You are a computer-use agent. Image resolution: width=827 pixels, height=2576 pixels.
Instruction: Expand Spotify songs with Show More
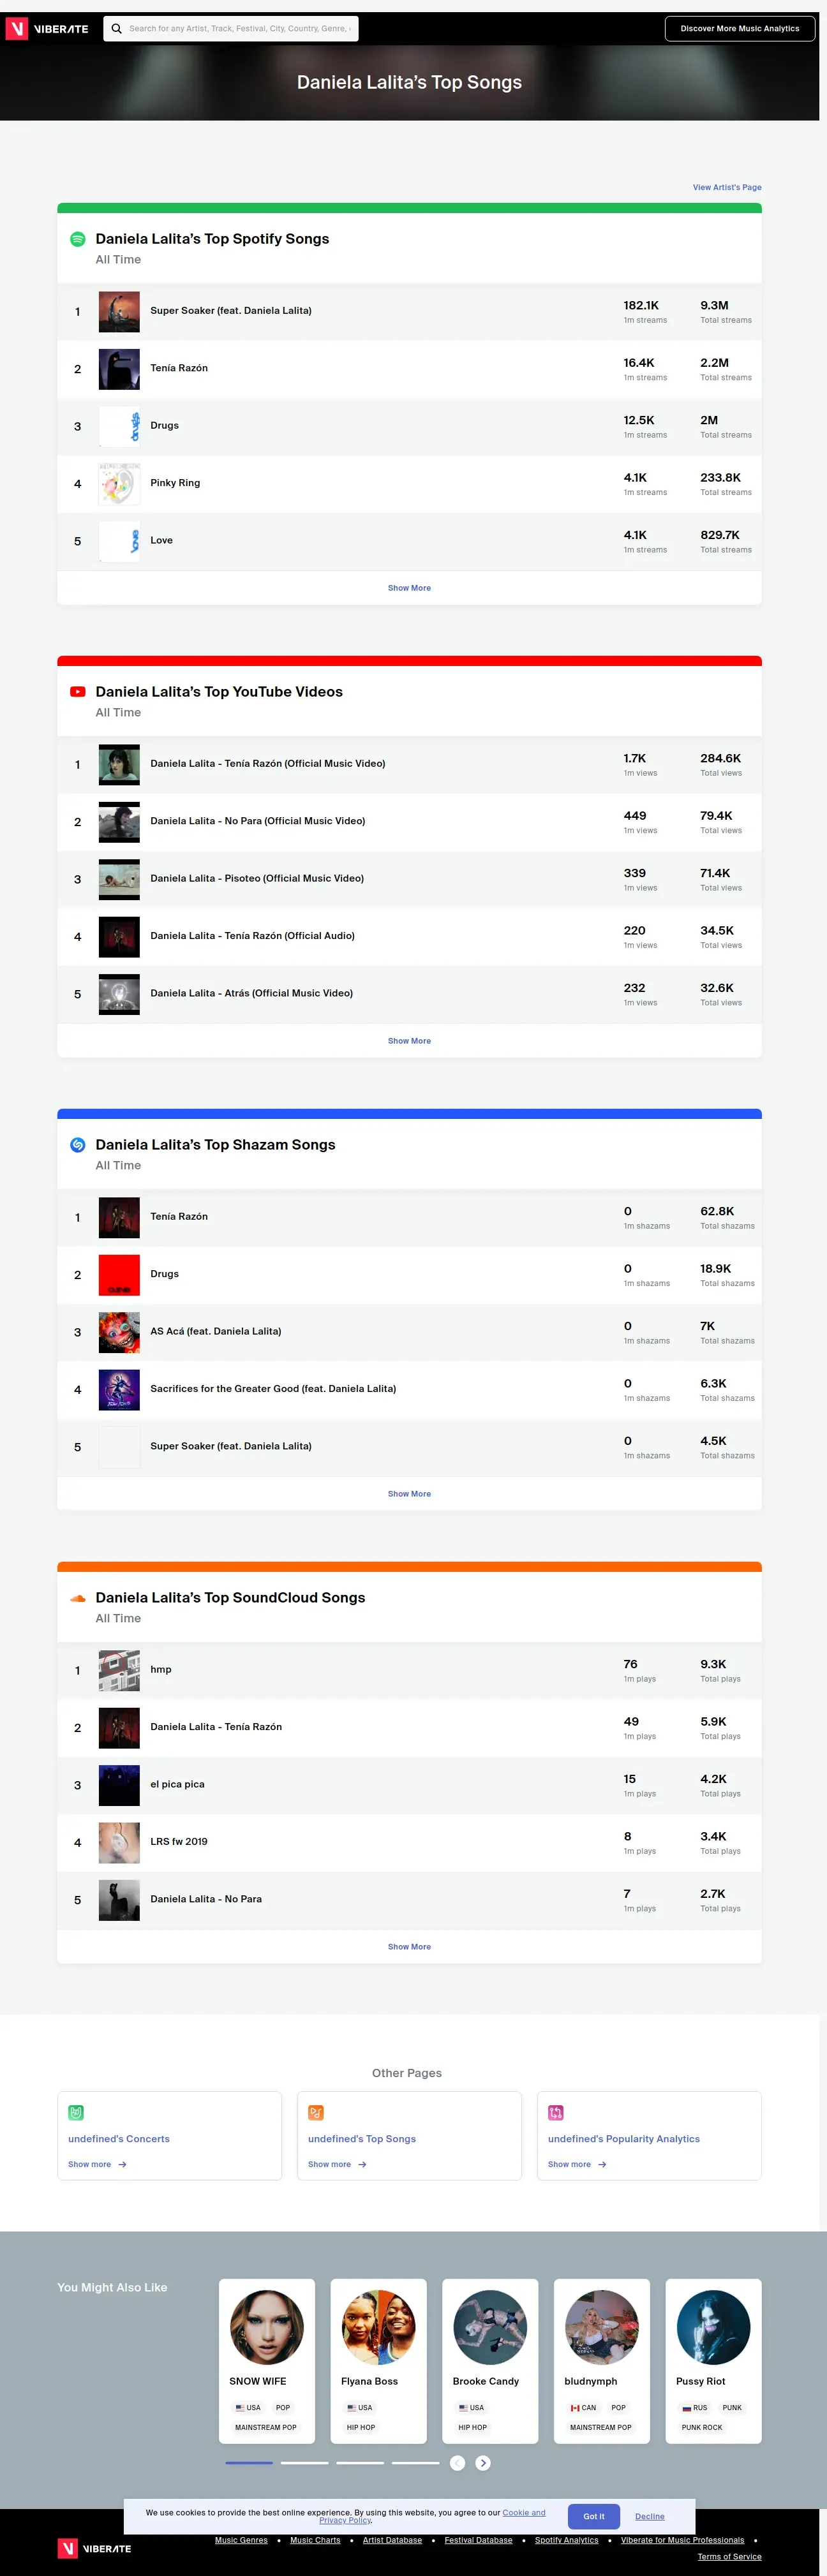click(x=409, y=588)
